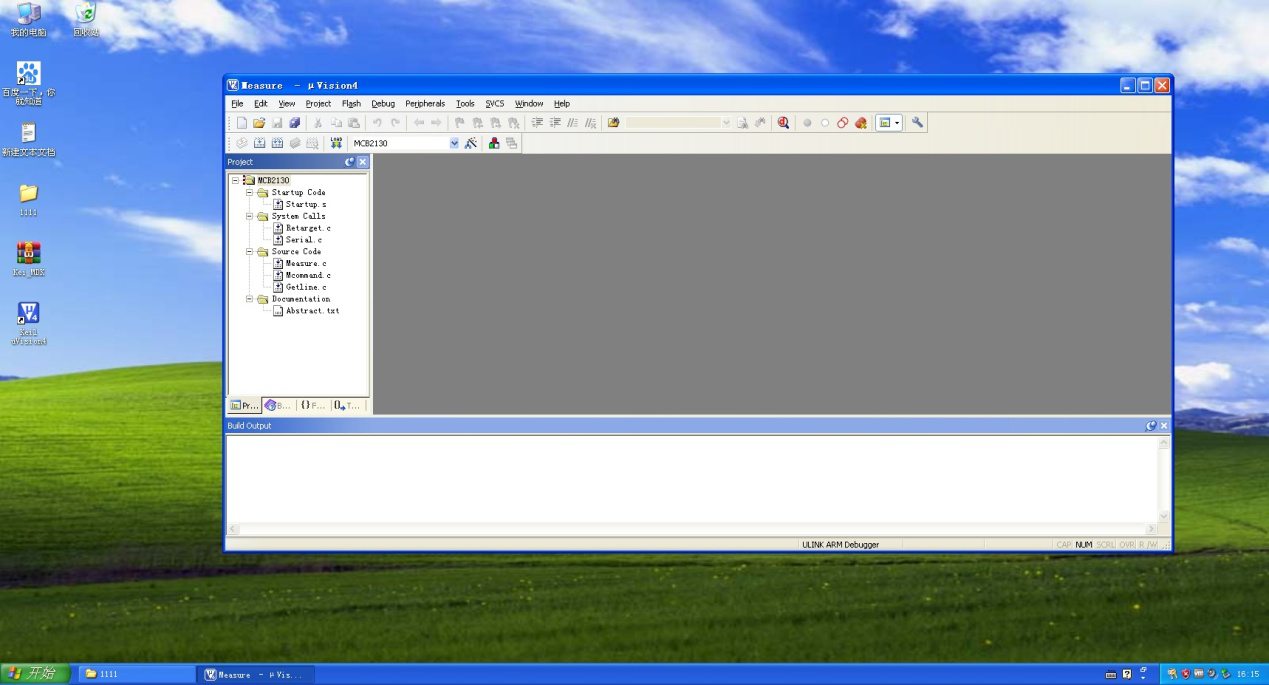Open Target Options with the magic wand icon
Image resolution: width=1269 pixels, height=685 pixels.
point(471,143)
